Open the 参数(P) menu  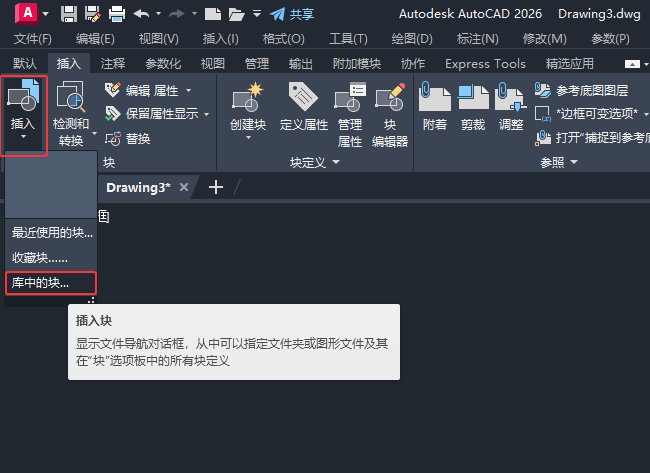click(611, 39)
